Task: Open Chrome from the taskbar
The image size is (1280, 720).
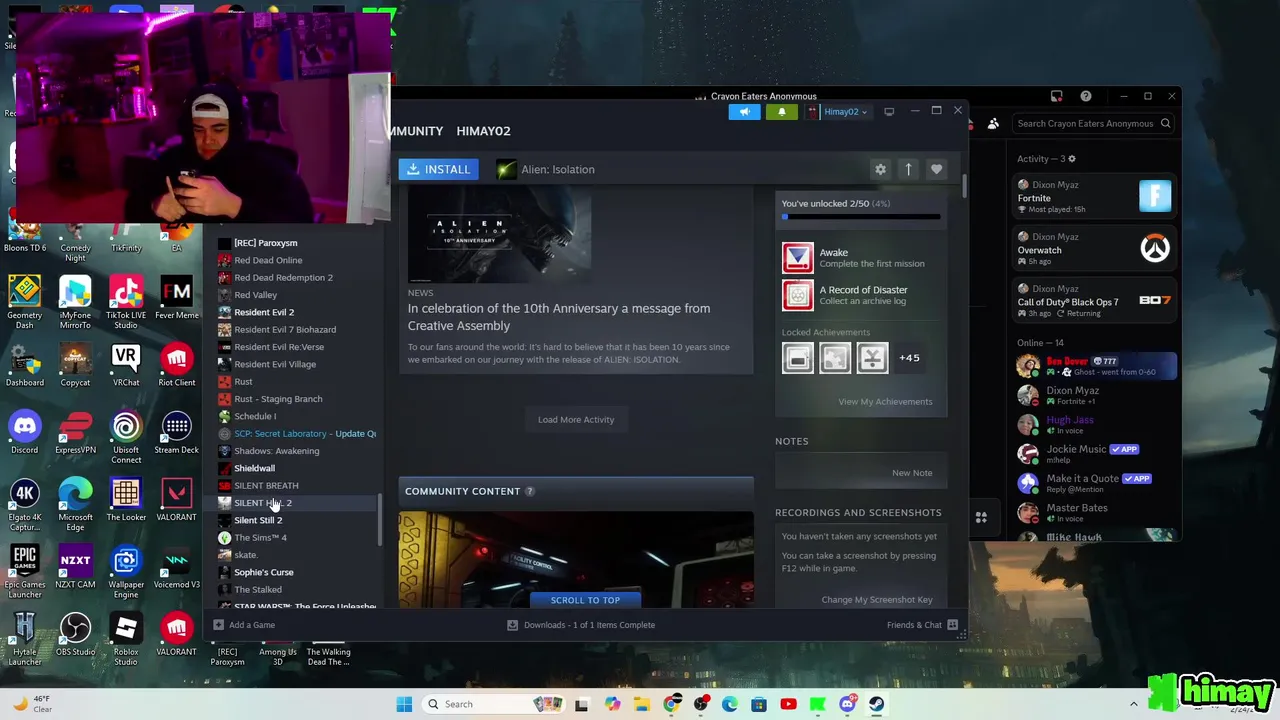Action: (x=672, y=704)
